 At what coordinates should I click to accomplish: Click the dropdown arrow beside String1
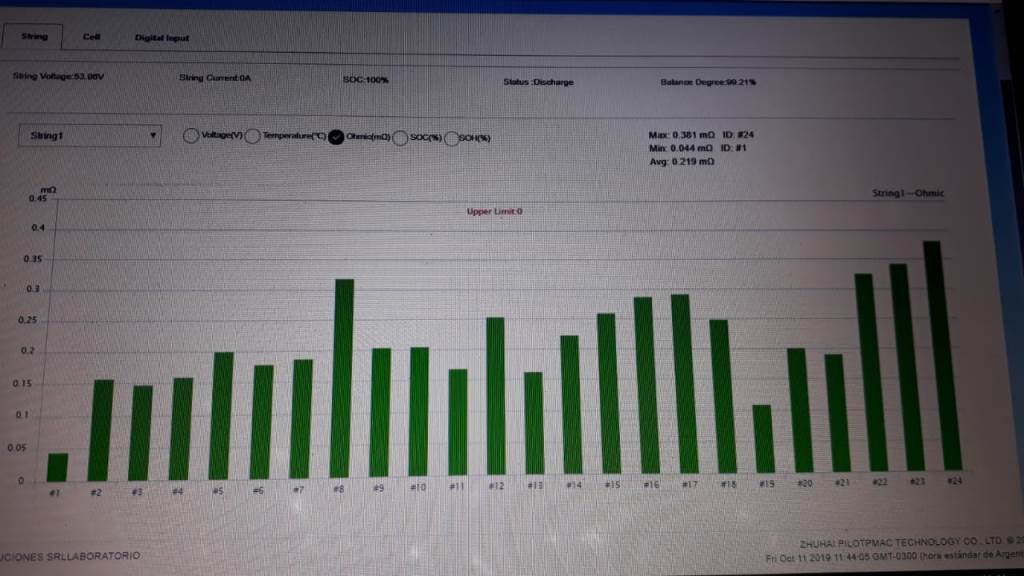(152, 135)
